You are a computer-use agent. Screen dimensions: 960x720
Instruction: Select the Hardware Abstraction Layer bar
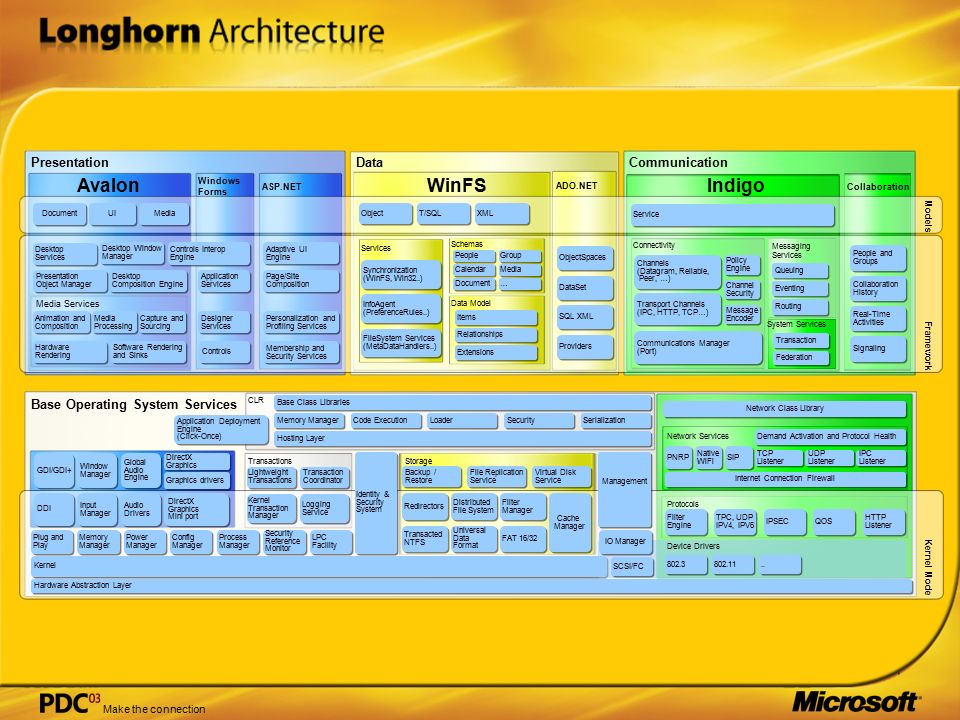point(471,587)
